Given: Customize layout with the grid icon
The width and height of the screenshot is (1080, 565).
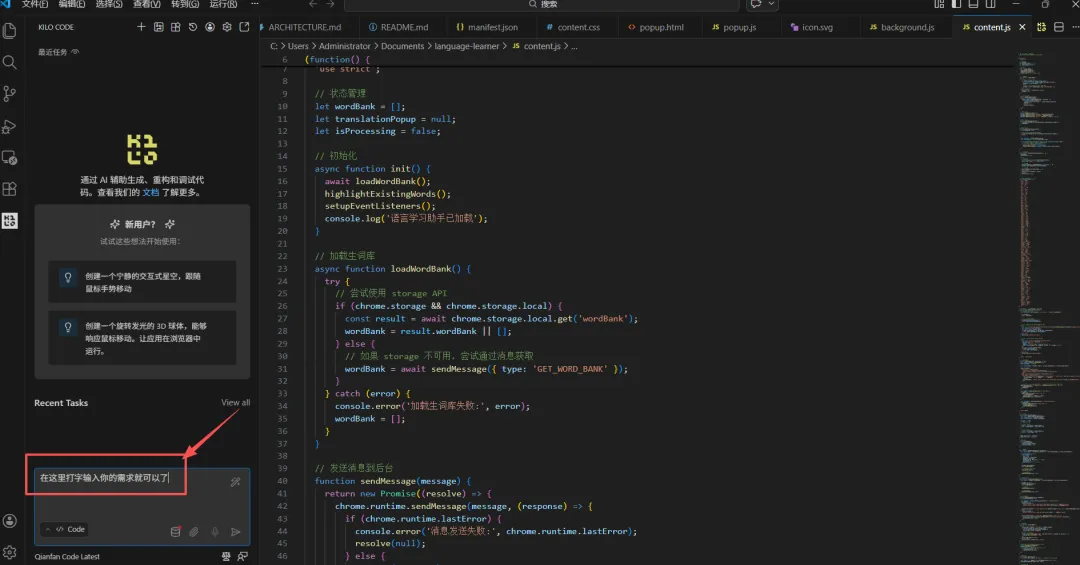Looking at the screenshot, I should [x=939, y=4].
